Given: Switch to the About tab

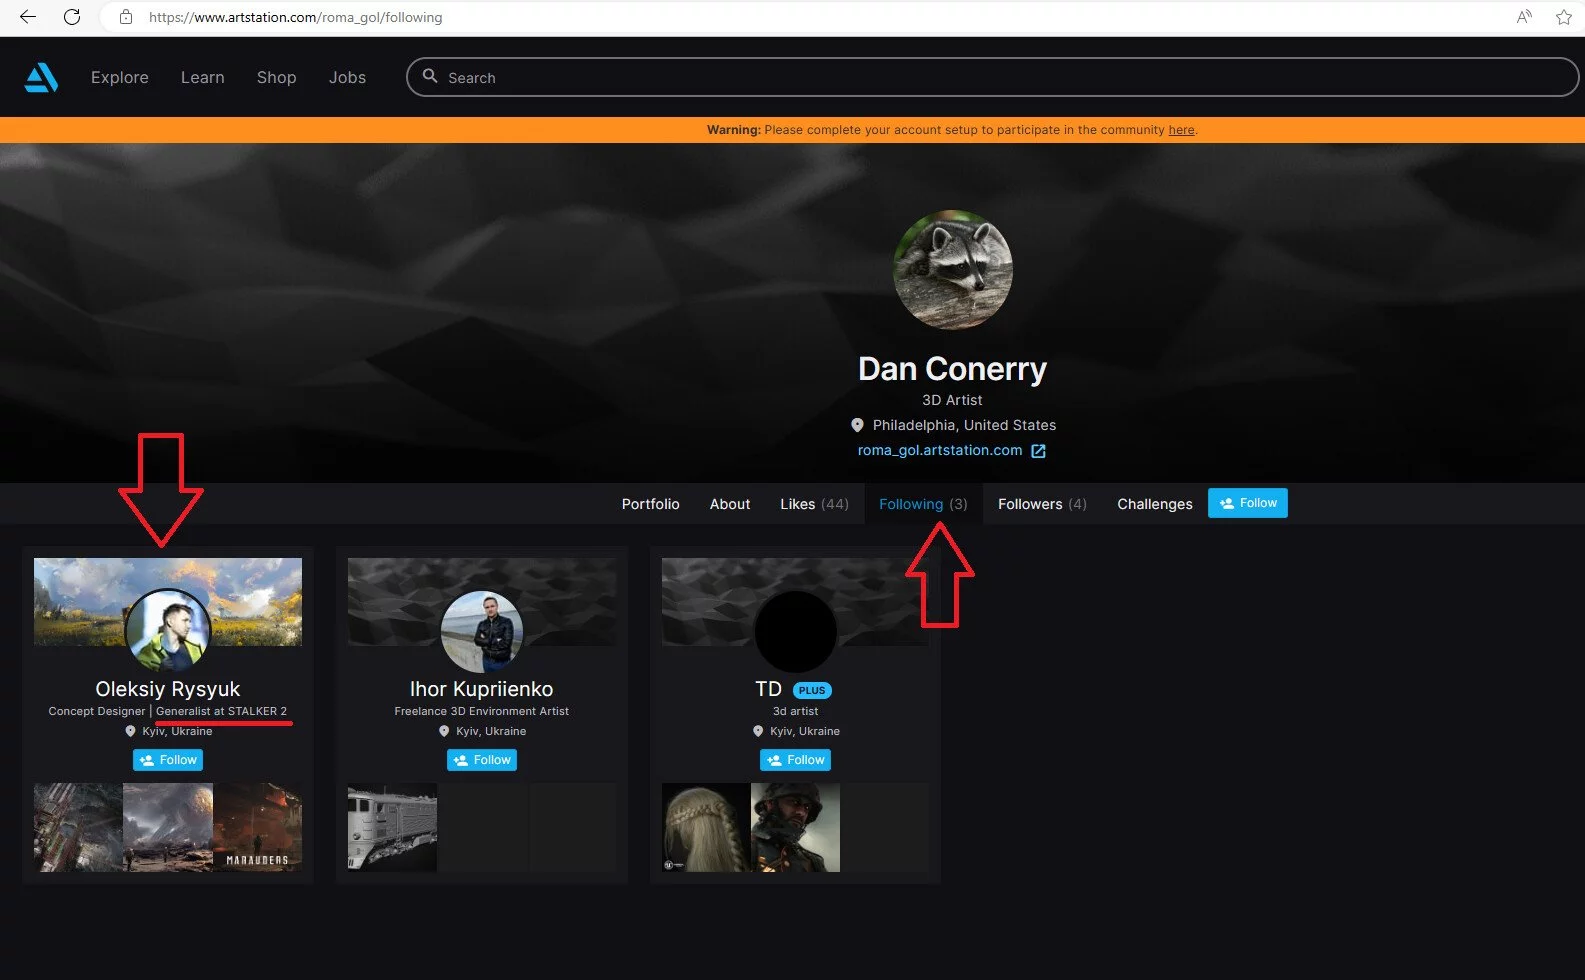Looking at the screenshot, I should click(x=730, y=504).
